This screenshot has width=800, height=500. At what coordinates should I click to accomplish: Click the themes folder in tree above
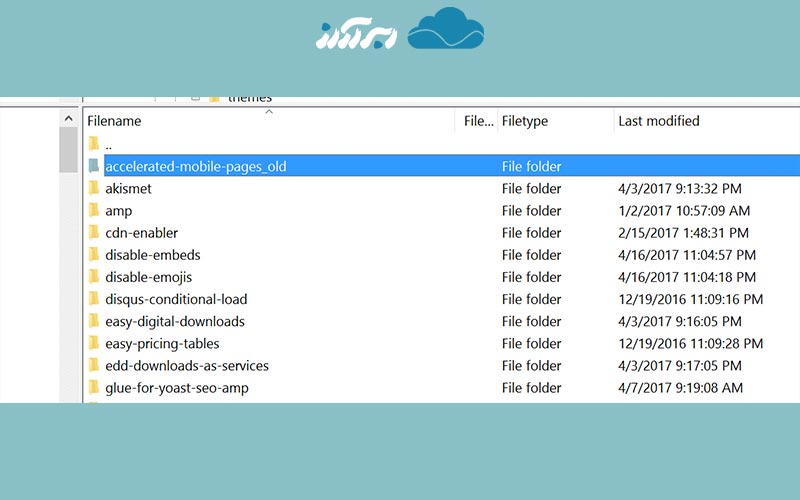[x=249, y=98]
